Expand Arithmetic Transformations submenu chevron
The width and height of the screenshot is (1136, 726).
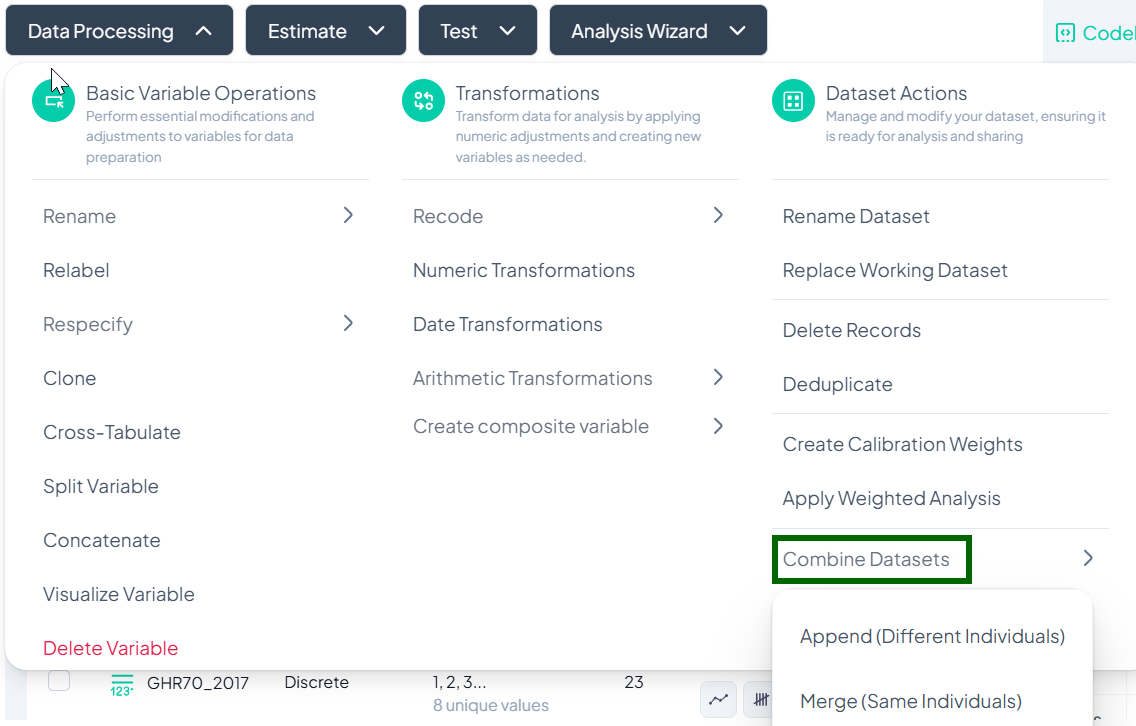click(718, 377)
